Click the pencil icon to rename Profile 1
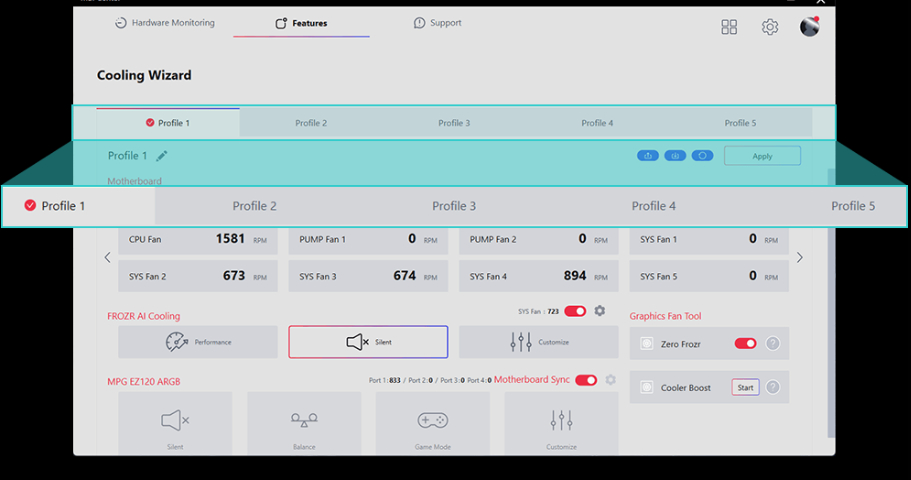 (162, 156)
